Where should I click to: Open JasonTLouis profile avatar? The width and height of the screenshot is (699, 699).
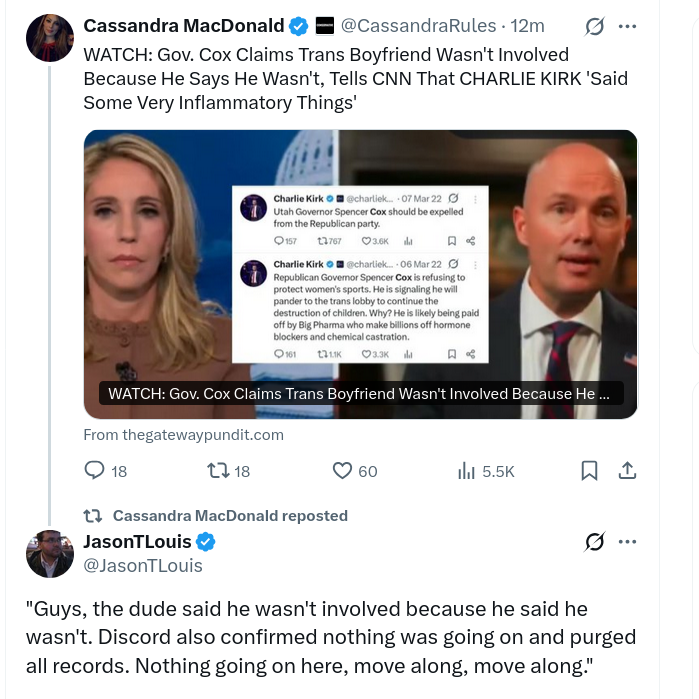tap(50, 554)
